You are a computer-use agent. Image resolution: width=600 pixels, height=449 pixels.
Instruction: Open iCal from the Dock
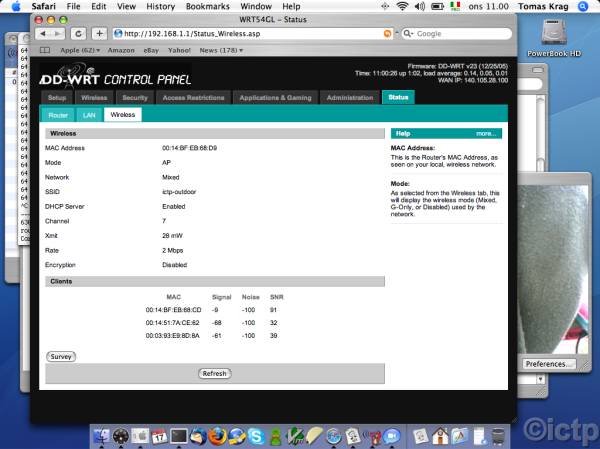(159, 436)
